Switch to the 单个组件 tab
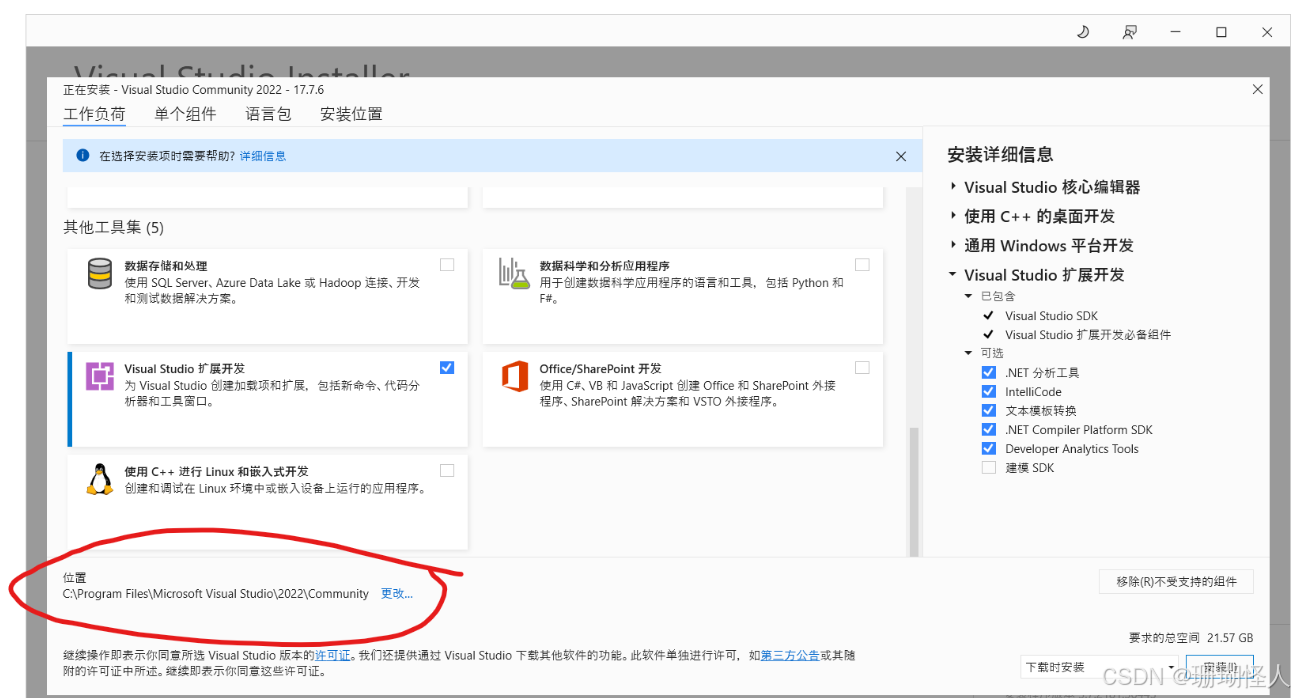 click(185, 114)
